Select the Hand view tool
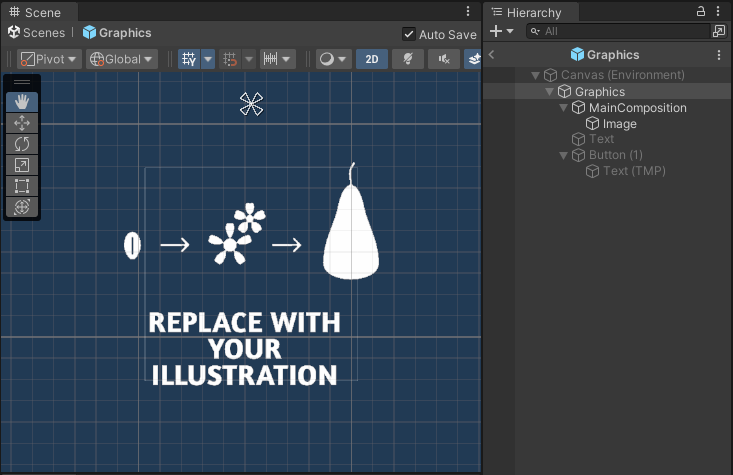The height and width of the screenshot is (475, 733). (x=22, y=102)
